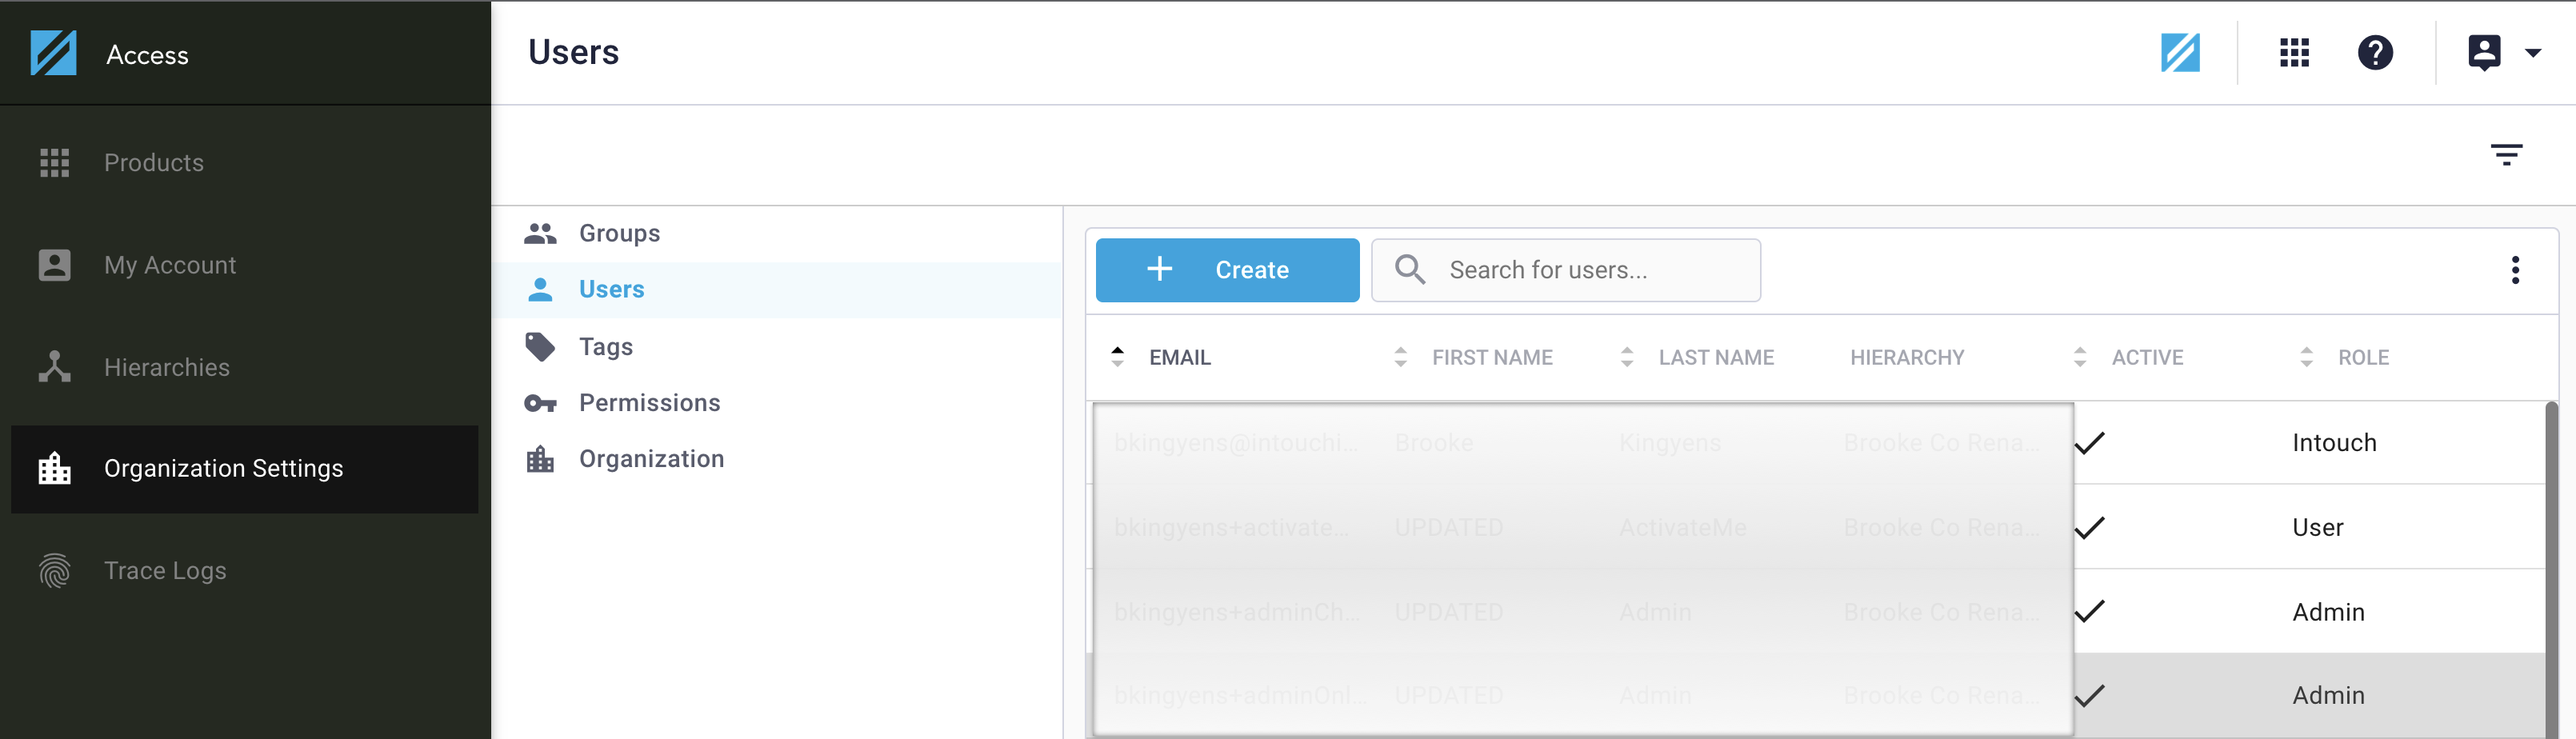Click the Hierarchies tree icon
Image resolution: width=2576 pixels, height=739 pixels.
click(54, 367)
